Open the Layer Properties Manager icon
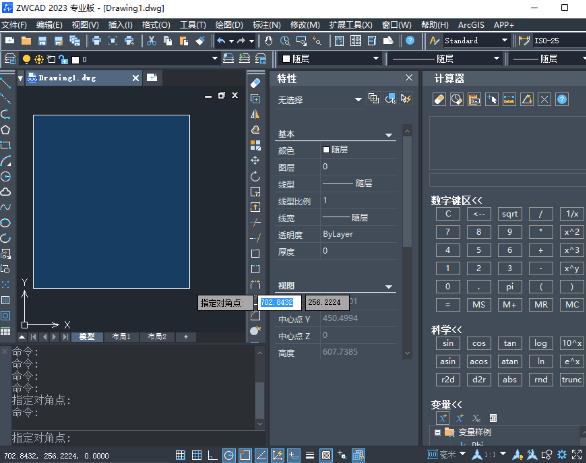This screenshot has height=463, width=586. tap(10, 59)
